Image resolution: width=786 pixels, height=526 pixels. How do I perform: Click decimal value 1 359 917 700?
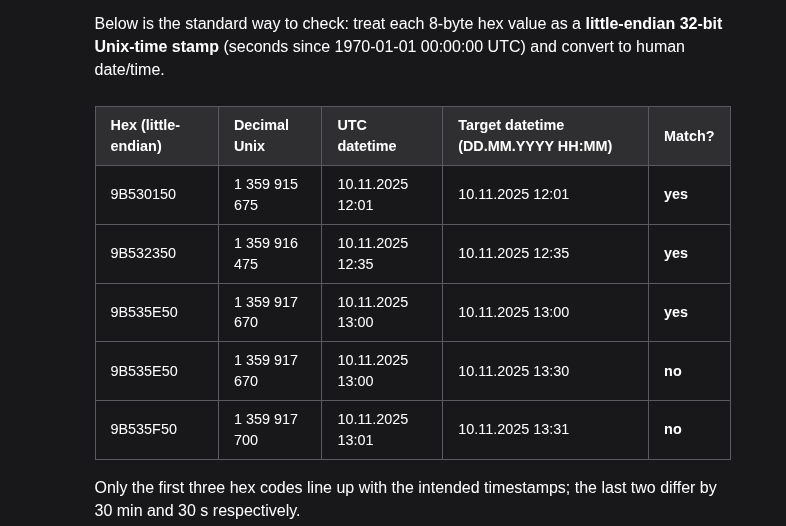265,429
